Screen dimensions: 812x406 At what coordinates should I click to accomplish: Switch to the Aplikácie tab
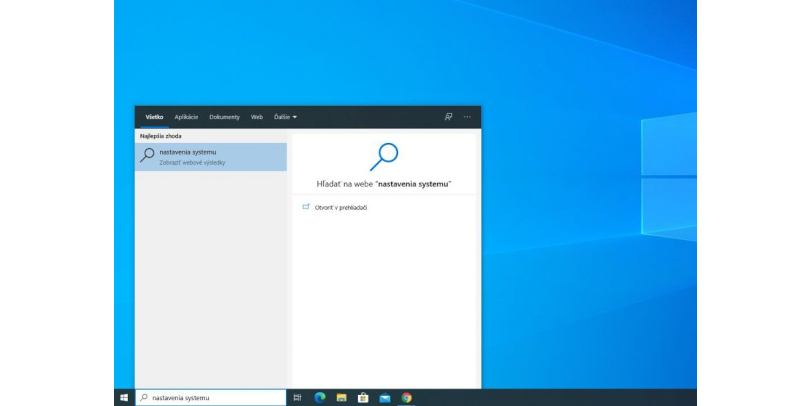pos(186,117)
